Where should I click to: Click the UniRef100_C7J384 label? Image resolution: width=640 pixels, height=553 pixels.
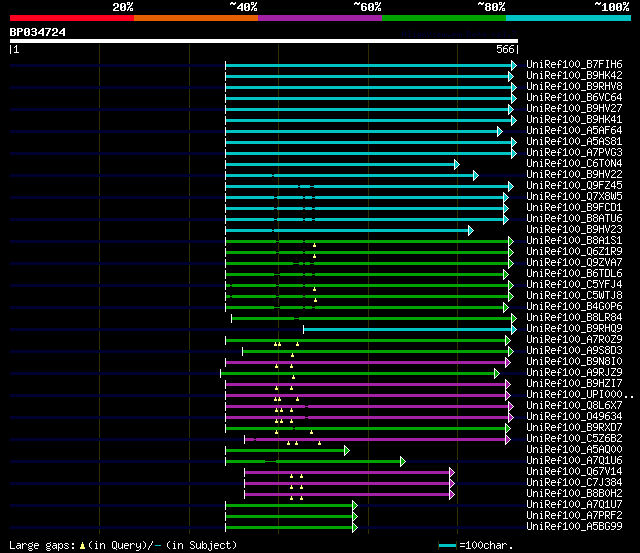(x=574, y=483)
